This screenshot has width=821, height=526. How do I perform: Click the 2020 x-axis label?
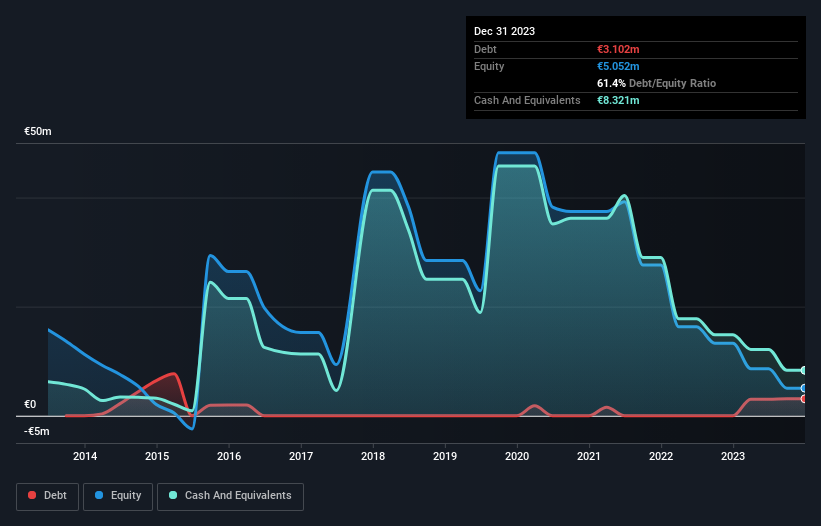pyautogui.click(x=517, y=456)
